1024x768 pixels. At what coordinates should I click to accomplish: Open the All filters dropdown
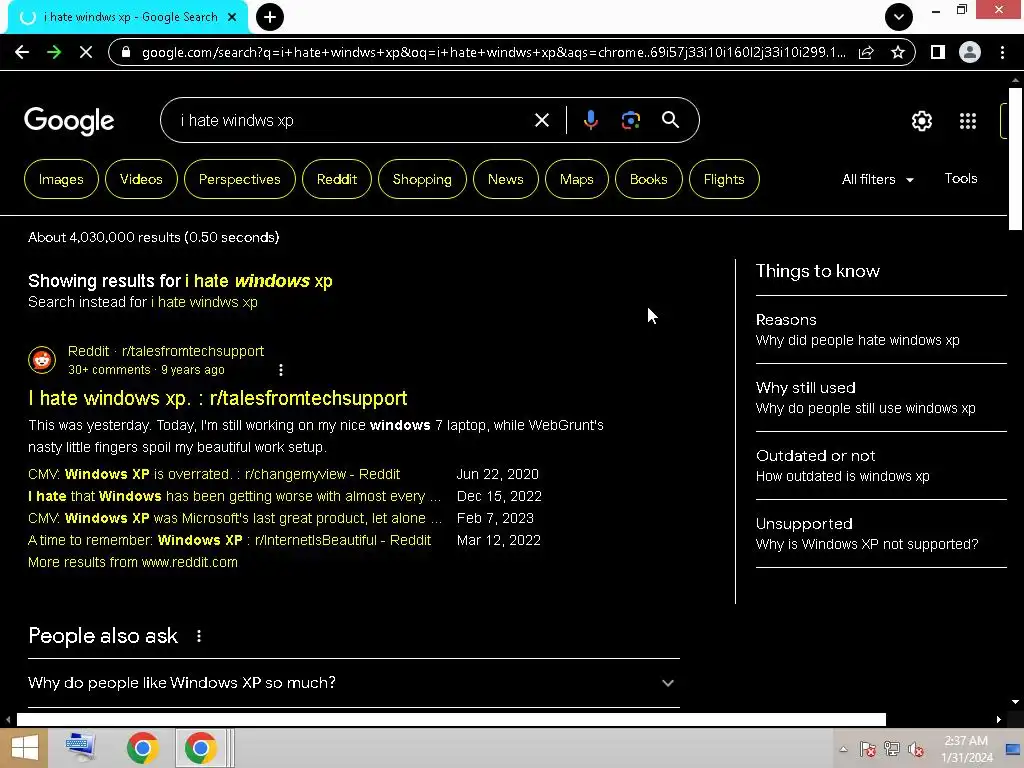(x=878, y=179)
